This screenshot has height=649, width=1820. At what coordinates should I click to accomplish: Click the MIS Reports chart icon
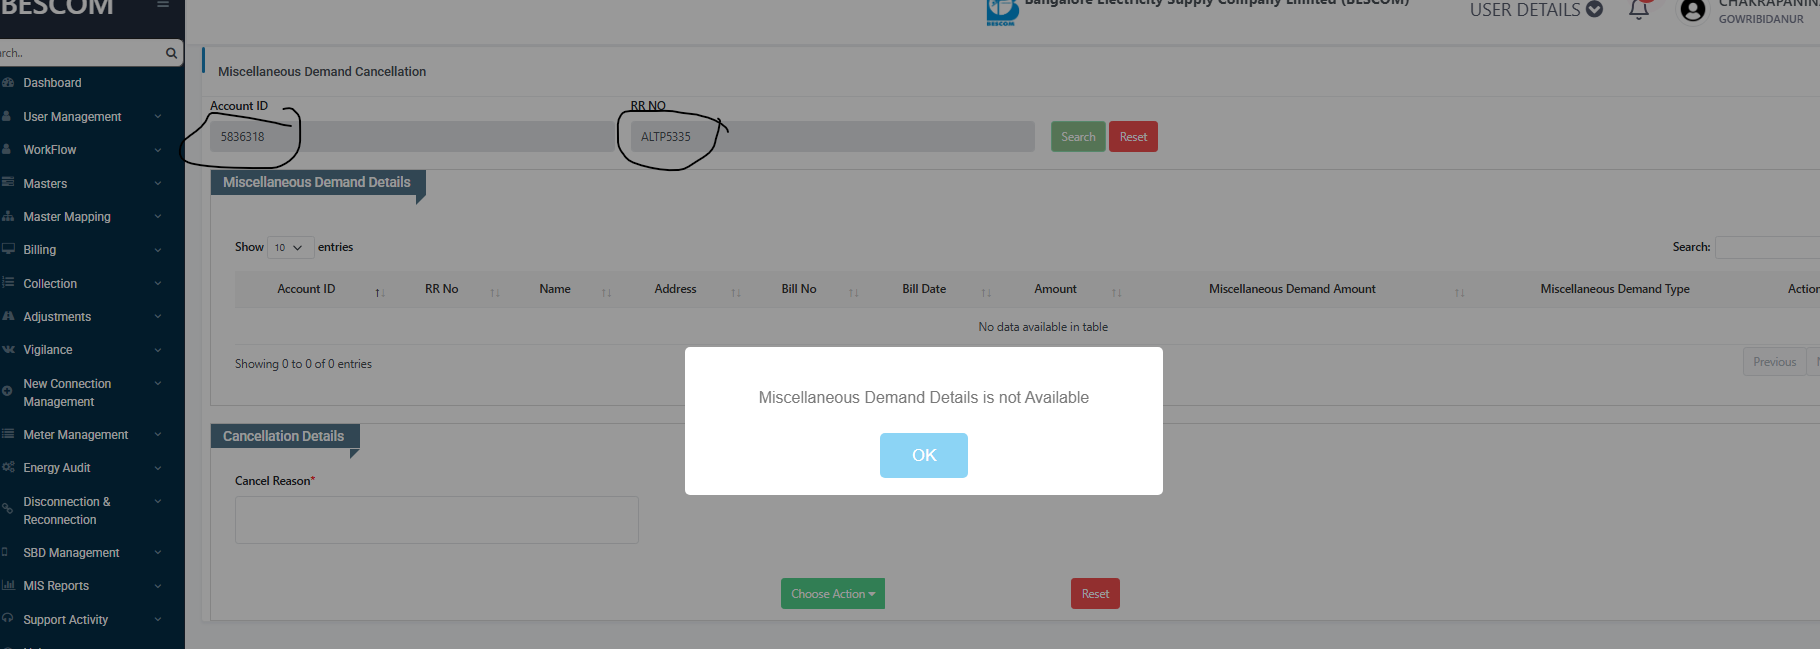tap(7, 585)
